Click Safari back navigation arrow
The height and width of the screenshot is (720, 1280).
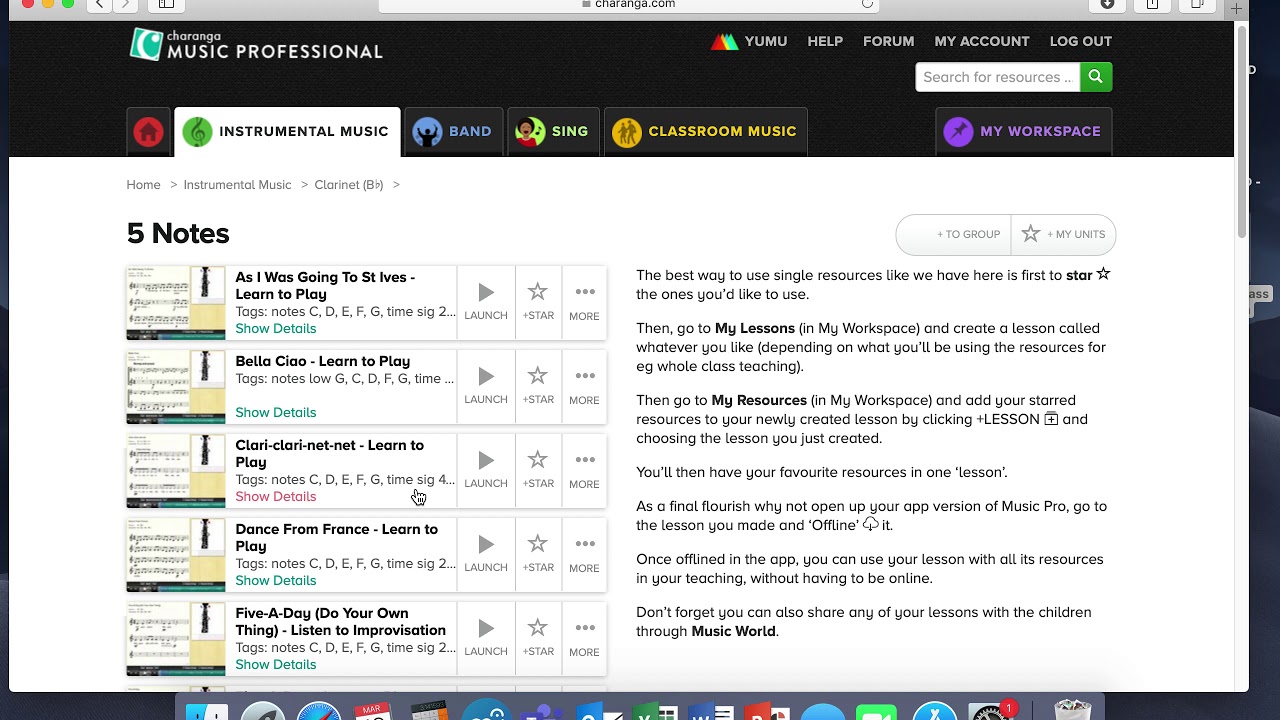click(x=99, y=4)
